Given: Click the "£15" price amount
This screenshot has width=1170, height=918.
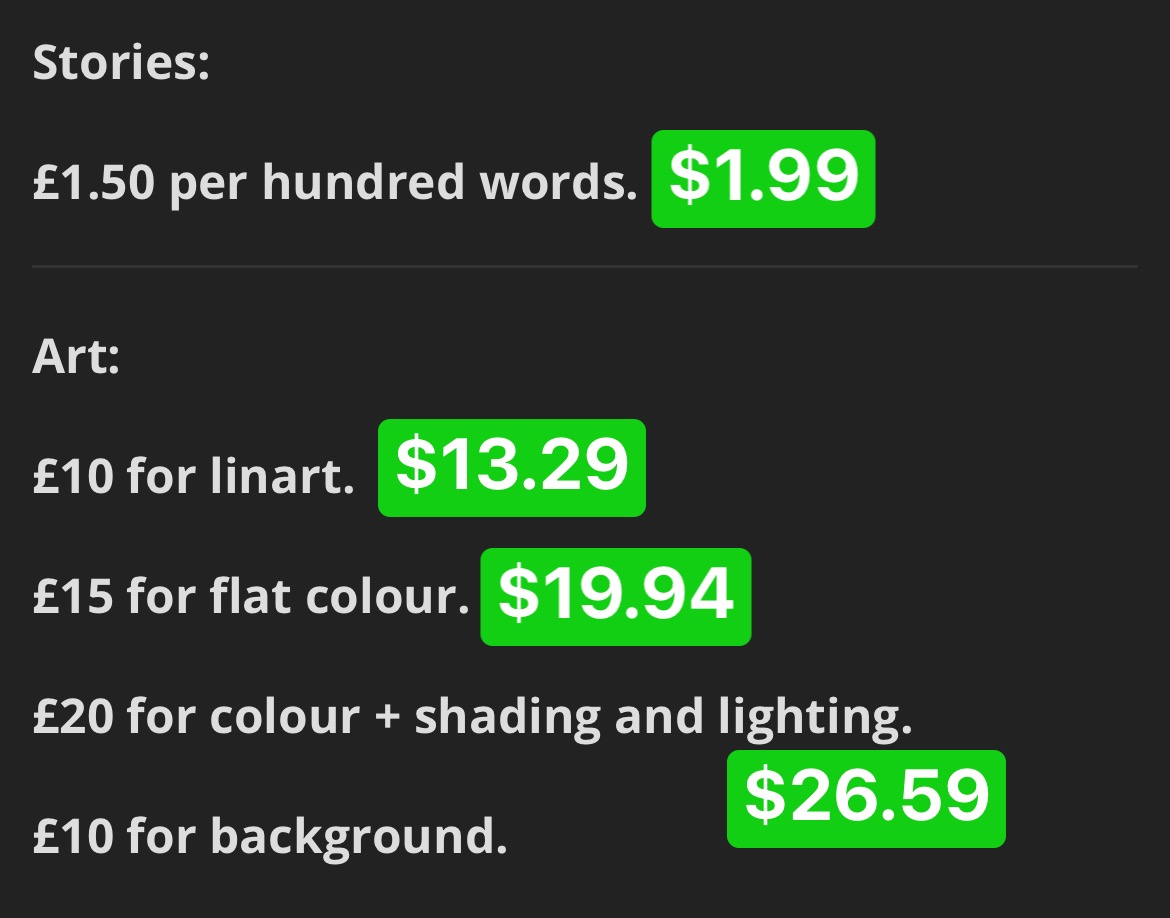Looking at the screenshot, I should 72,597.
